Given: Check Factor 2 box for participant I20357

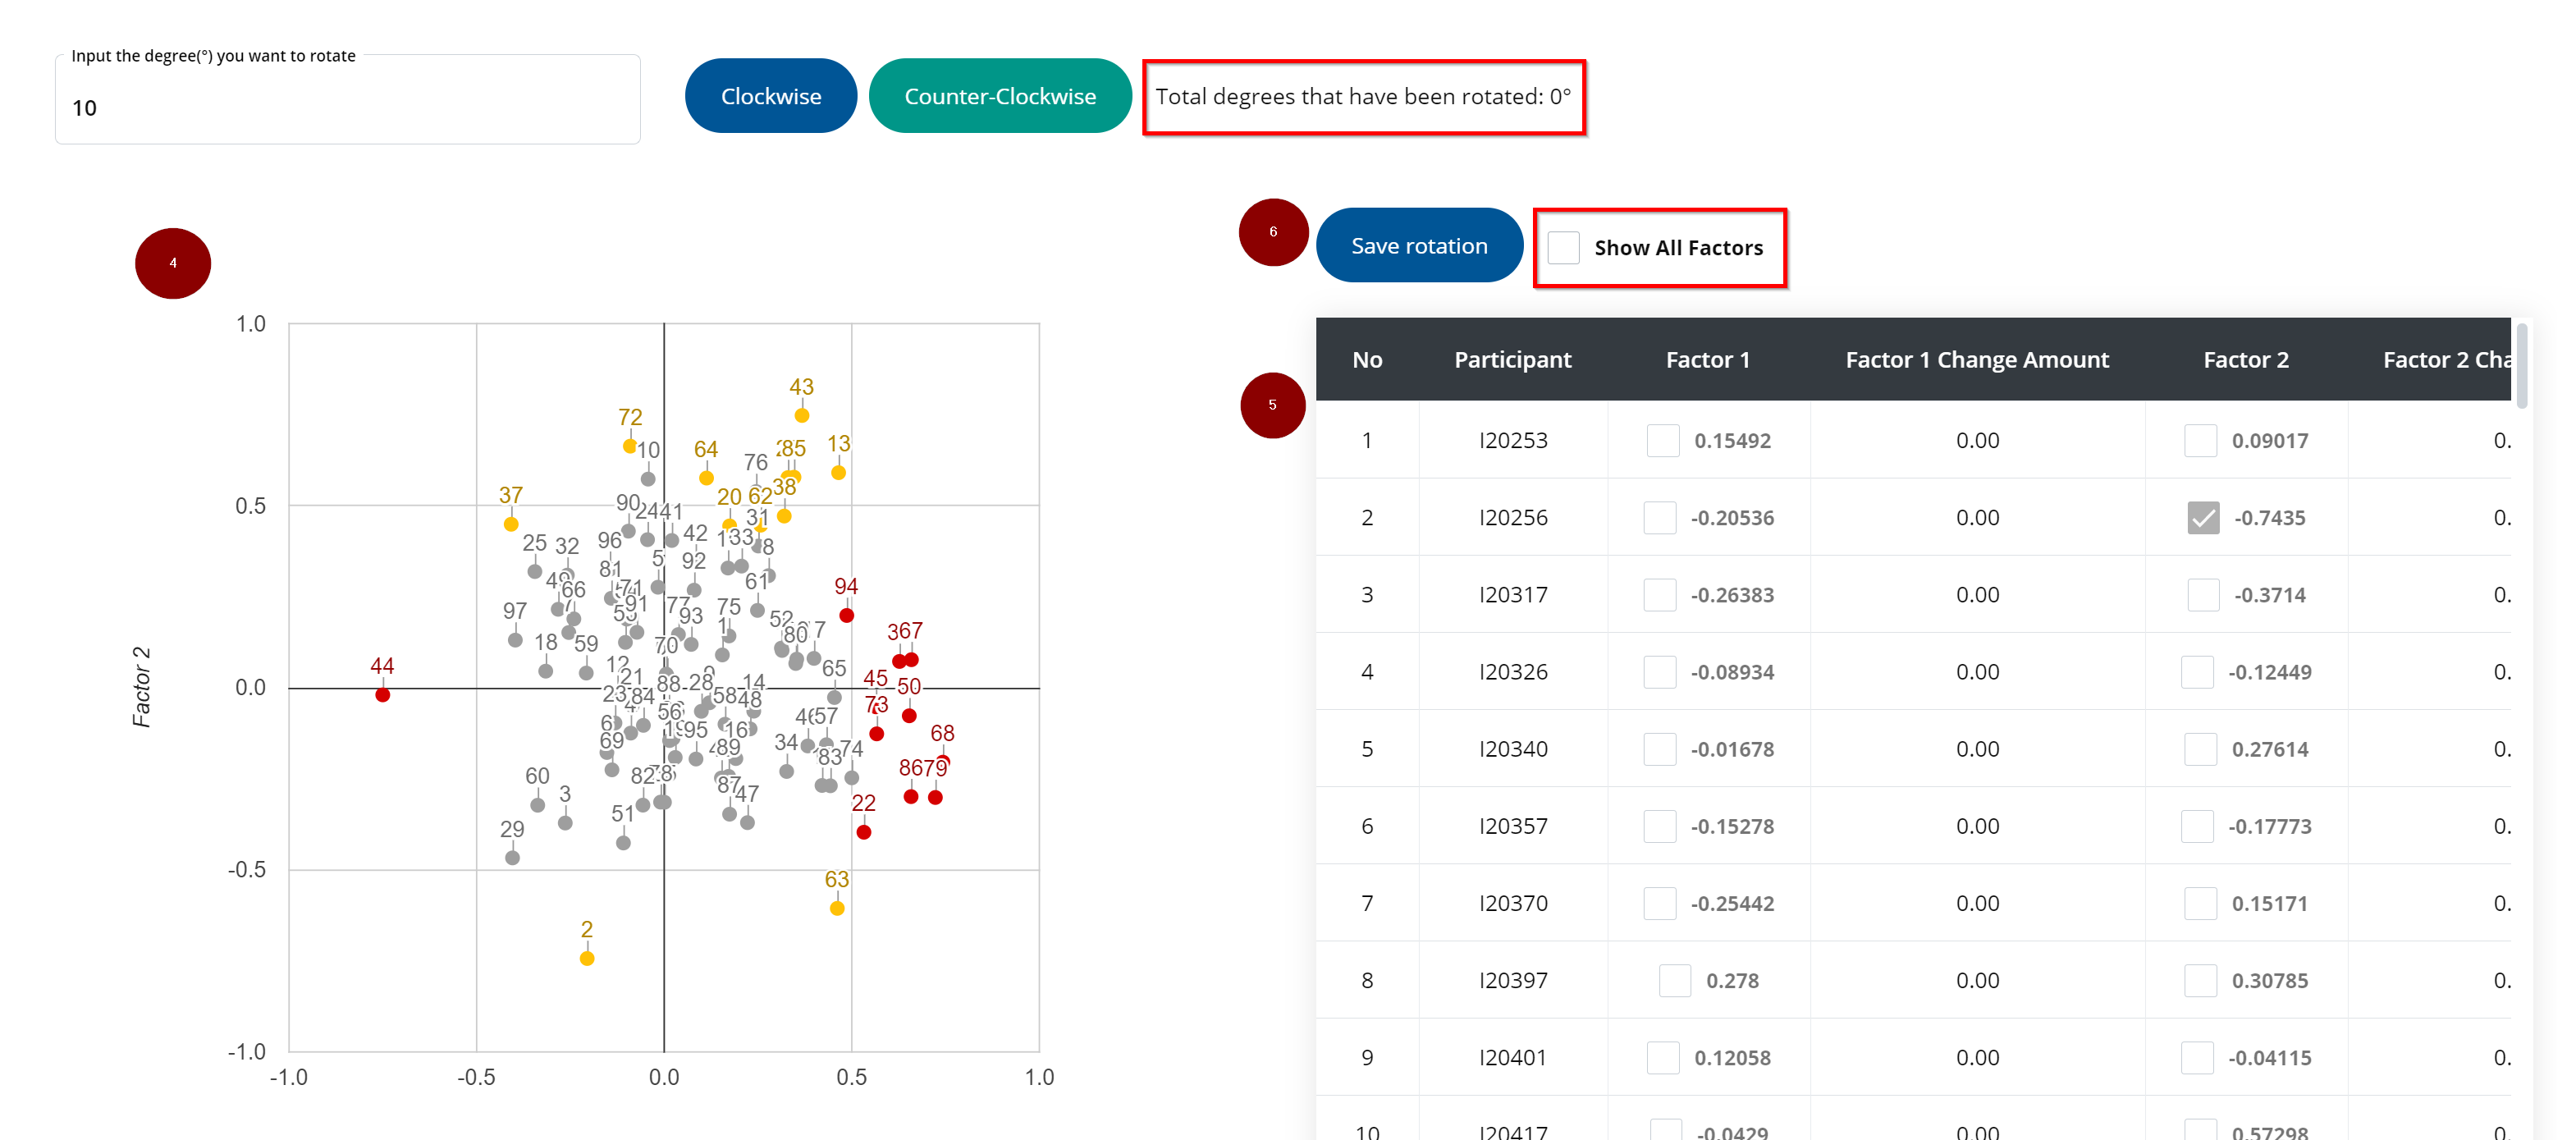Looking at the screenshot, I should 2196,826.
